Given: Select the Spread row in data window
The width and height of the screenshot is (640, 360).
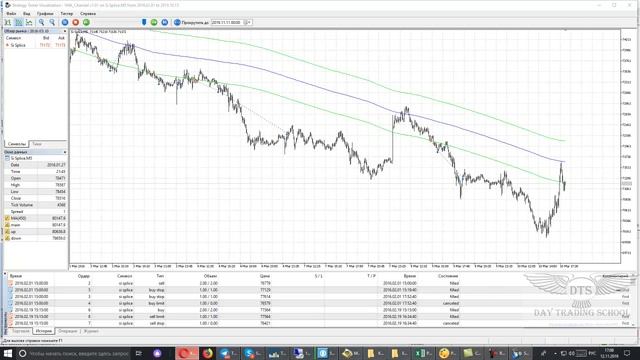Looking at the screenshot, I should coord(35,211).
